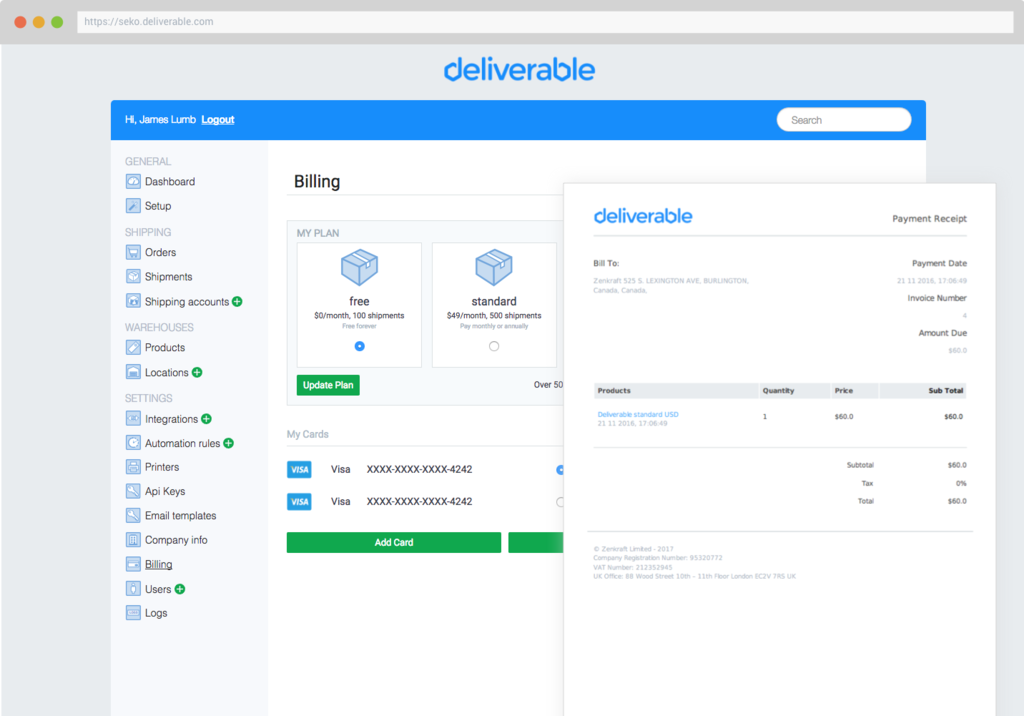This screenshot has width=1024, height=716.
Task: Click the Orders cart icon
Action: 133,252
